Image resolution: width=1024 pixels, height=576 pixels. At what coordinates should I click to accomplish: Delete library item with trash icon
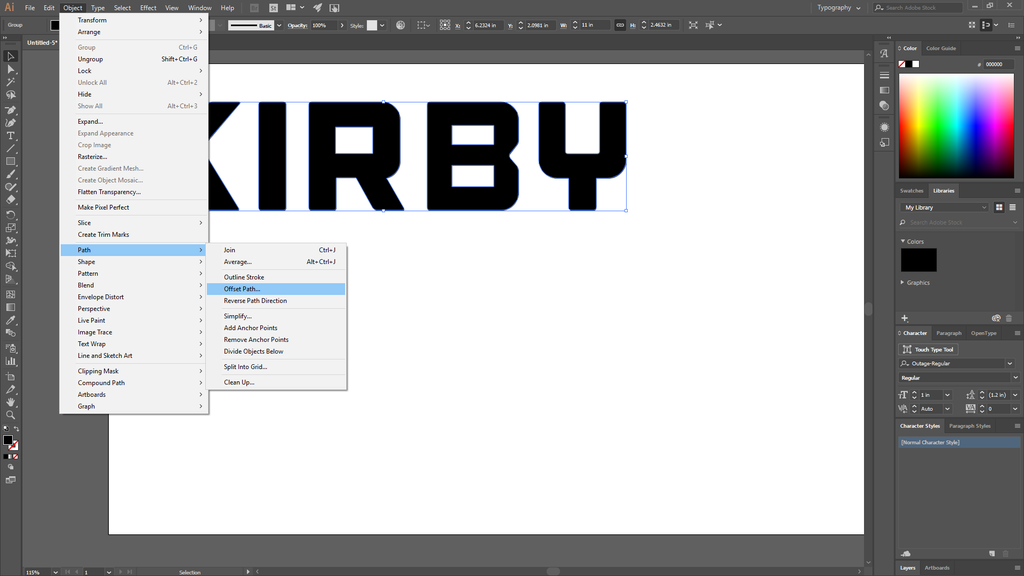click(x=1009, y=318)
